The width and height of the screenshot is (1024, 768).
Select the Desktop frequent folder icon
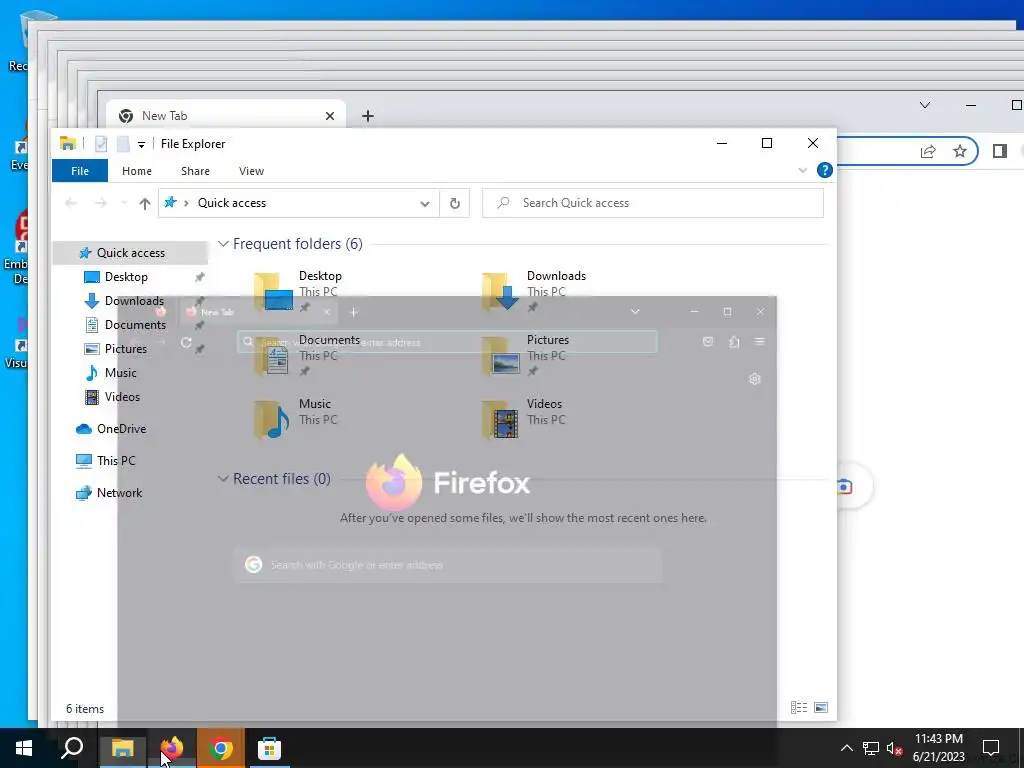click(273, 291)
